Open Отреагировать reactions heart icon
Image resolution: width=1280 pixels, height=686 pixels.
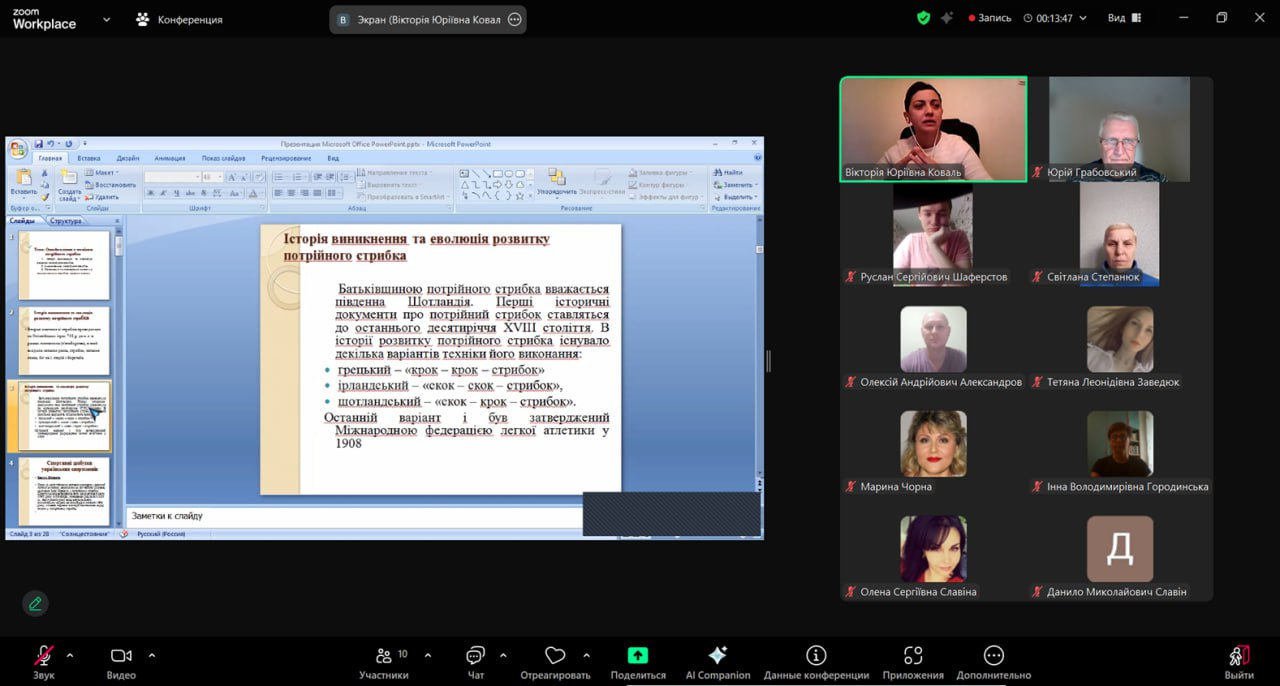[555, 656]
